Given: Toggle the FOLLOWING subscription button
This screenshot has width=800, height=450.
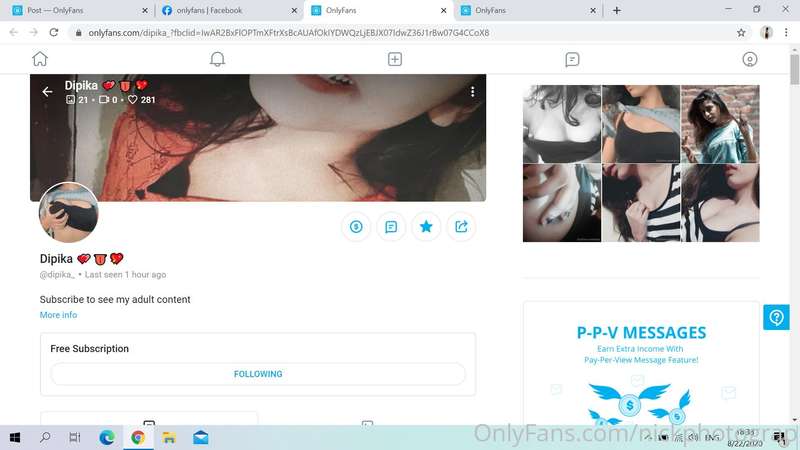Looking at the screenshot, I should (258, 374).
